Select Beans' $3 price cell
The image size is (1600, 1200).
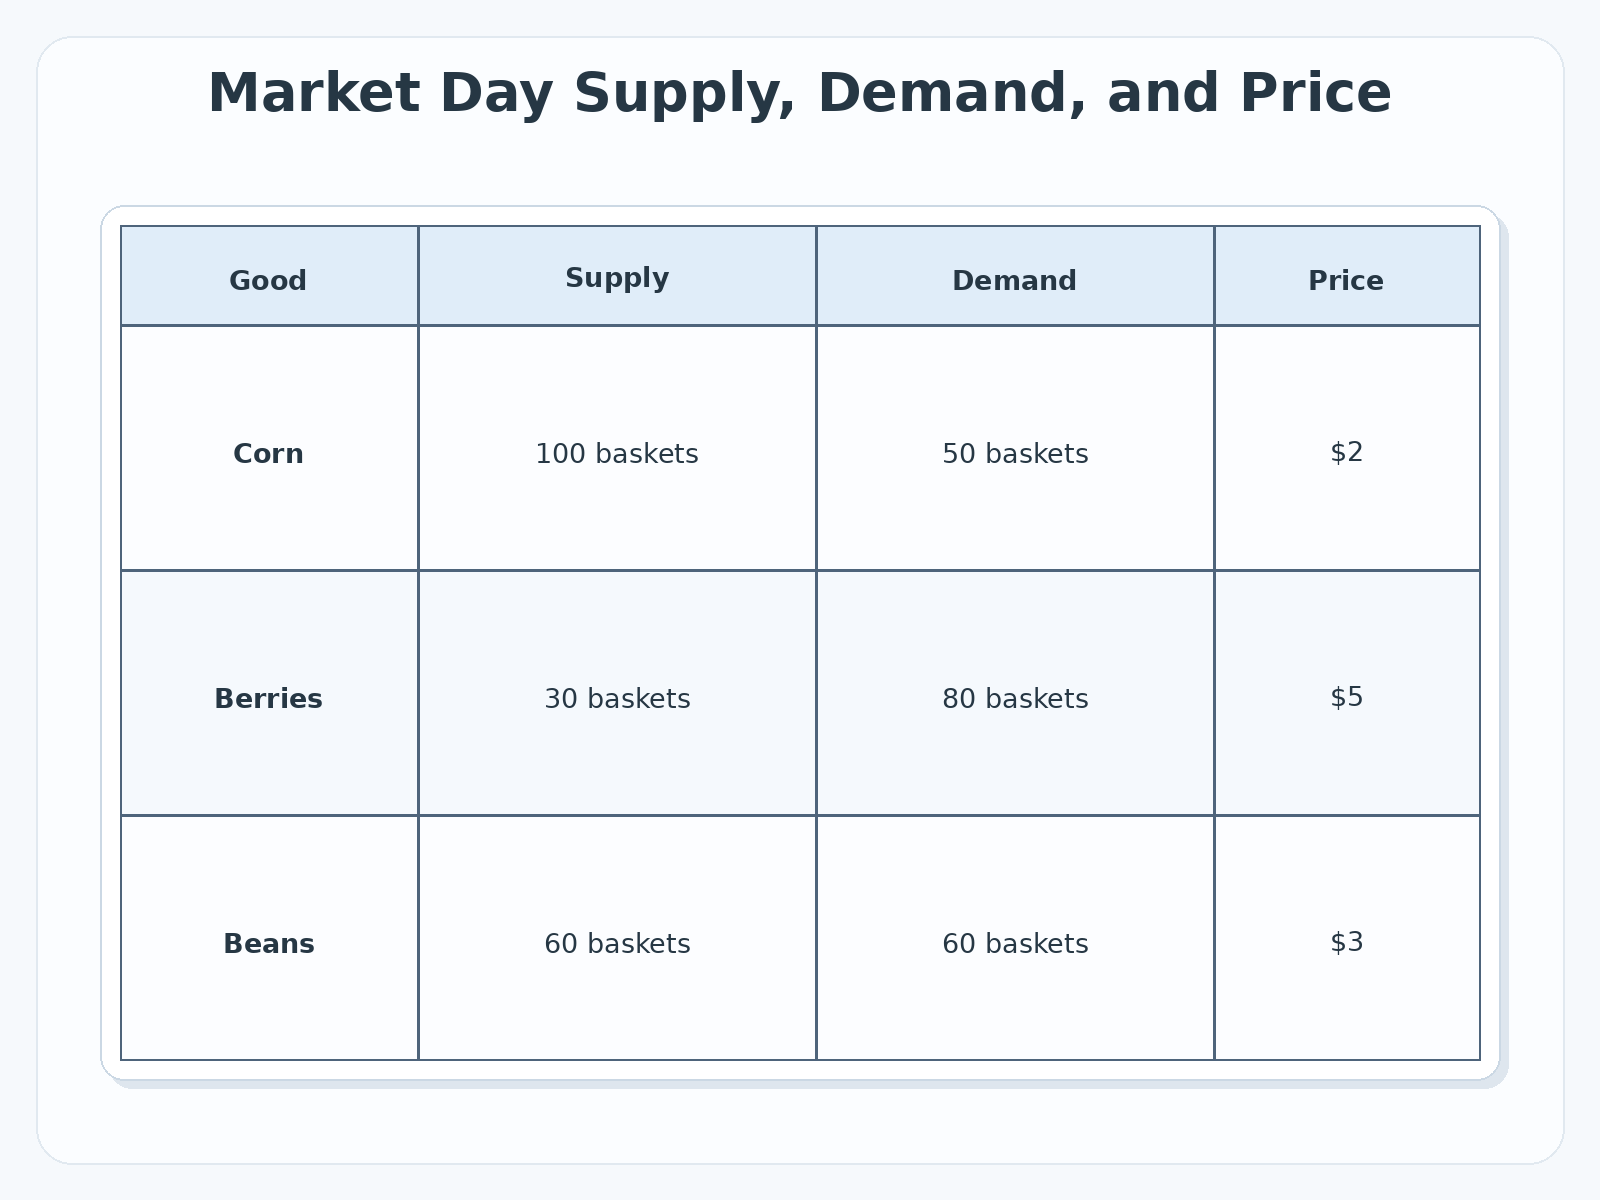(x=1347, y=938)
